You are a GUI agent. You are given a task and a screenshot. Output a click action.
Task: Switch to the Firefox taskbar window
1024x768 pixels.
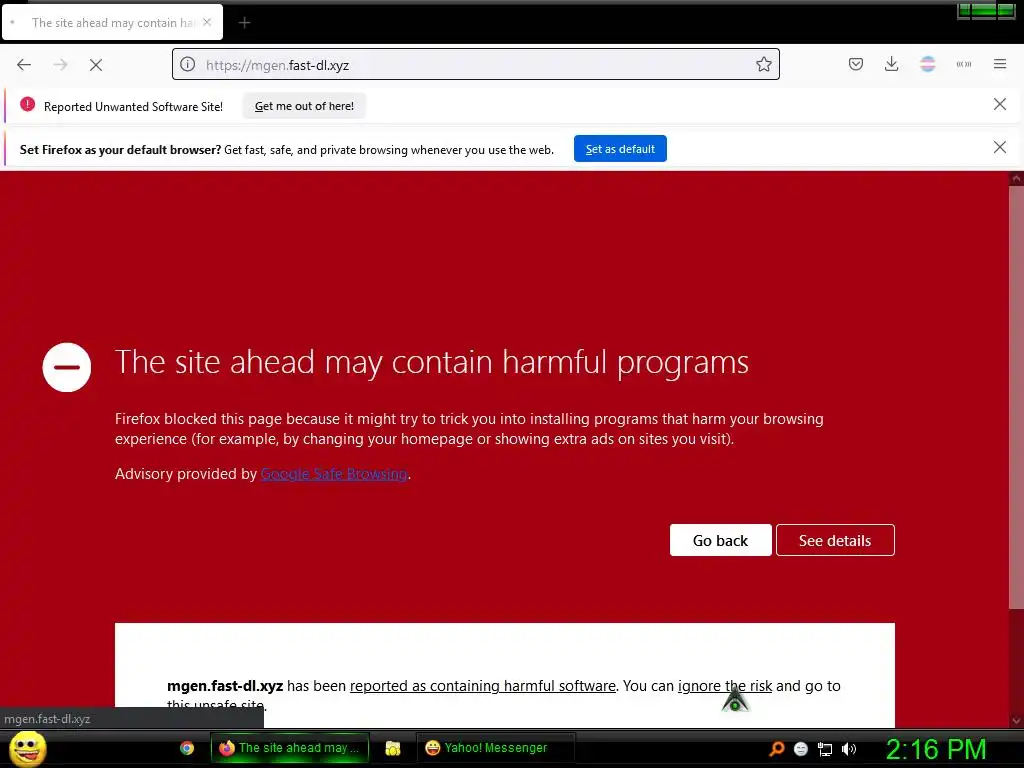point(290,748)
